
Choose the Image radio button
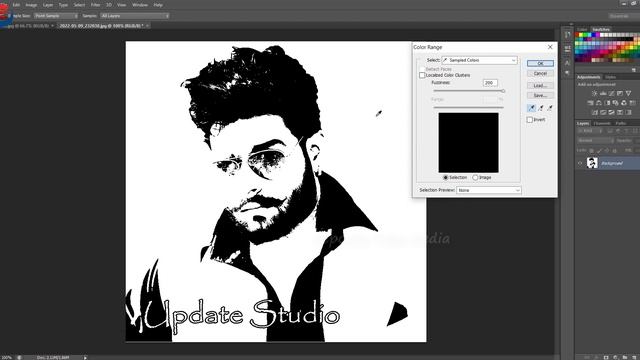pyautogui.click(x=475, y=178)
